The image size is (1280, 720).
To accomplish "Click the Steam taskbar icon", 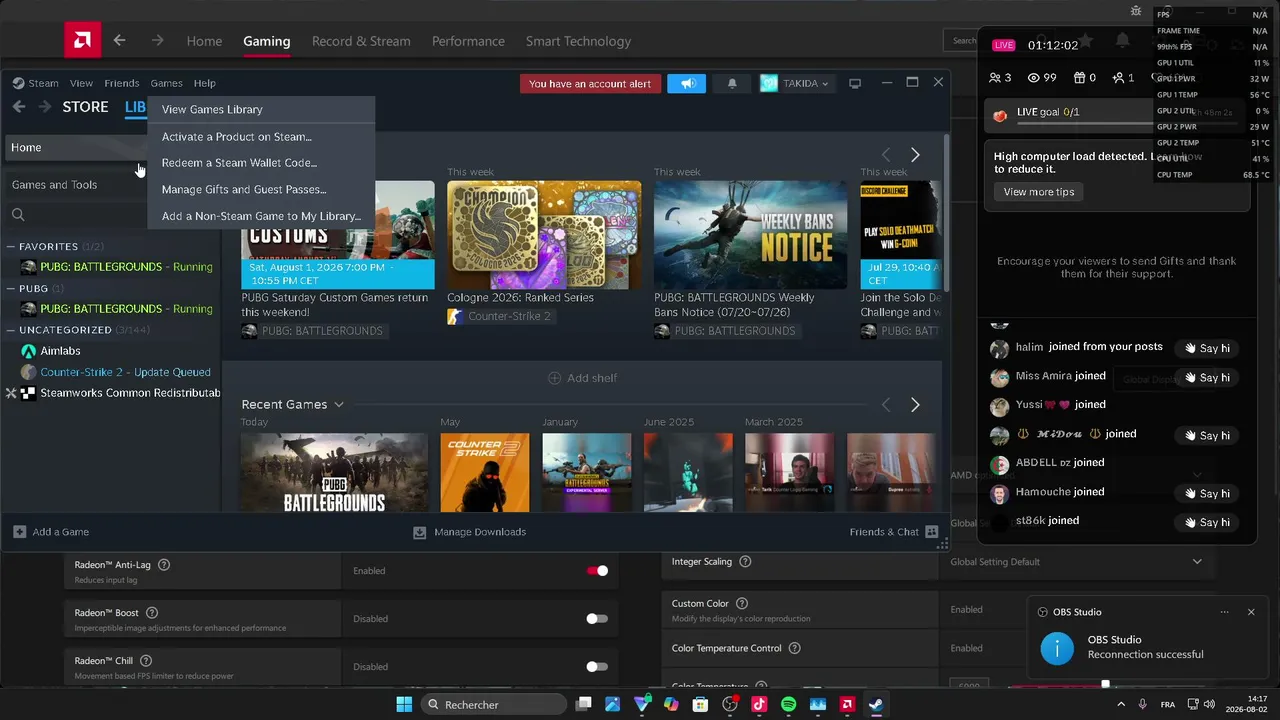I will click(x=875, y=705).
